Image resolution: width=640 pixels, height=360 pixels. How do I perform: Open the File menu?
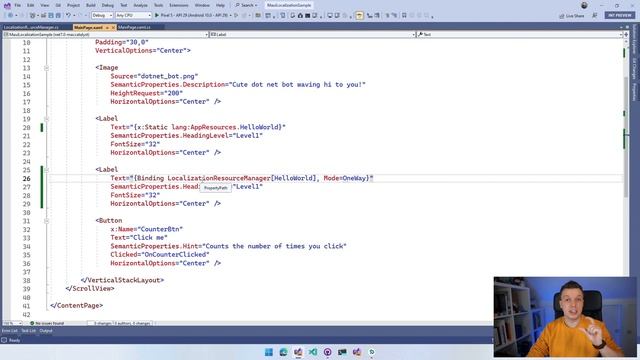click(18, 5)
